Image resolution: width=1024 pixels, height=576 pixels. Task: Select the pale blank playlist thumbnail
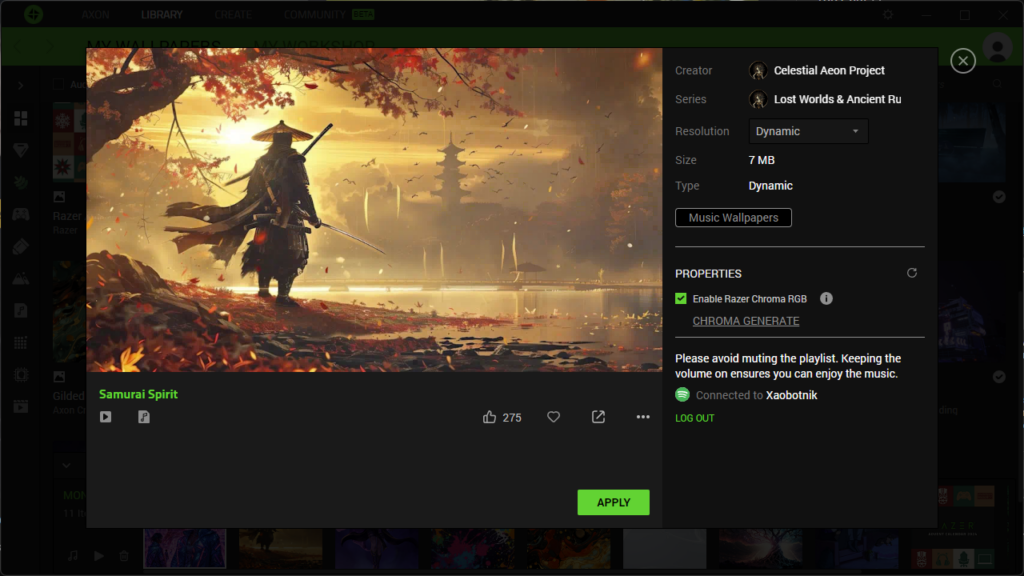click(664, 549)
